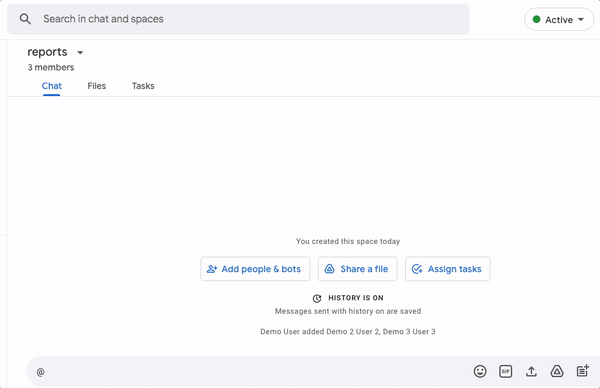The width and height of the screenshot is (600, 388).
Task: Select the Share a file button
Action: pyautogui.click(x=357, y=269)
